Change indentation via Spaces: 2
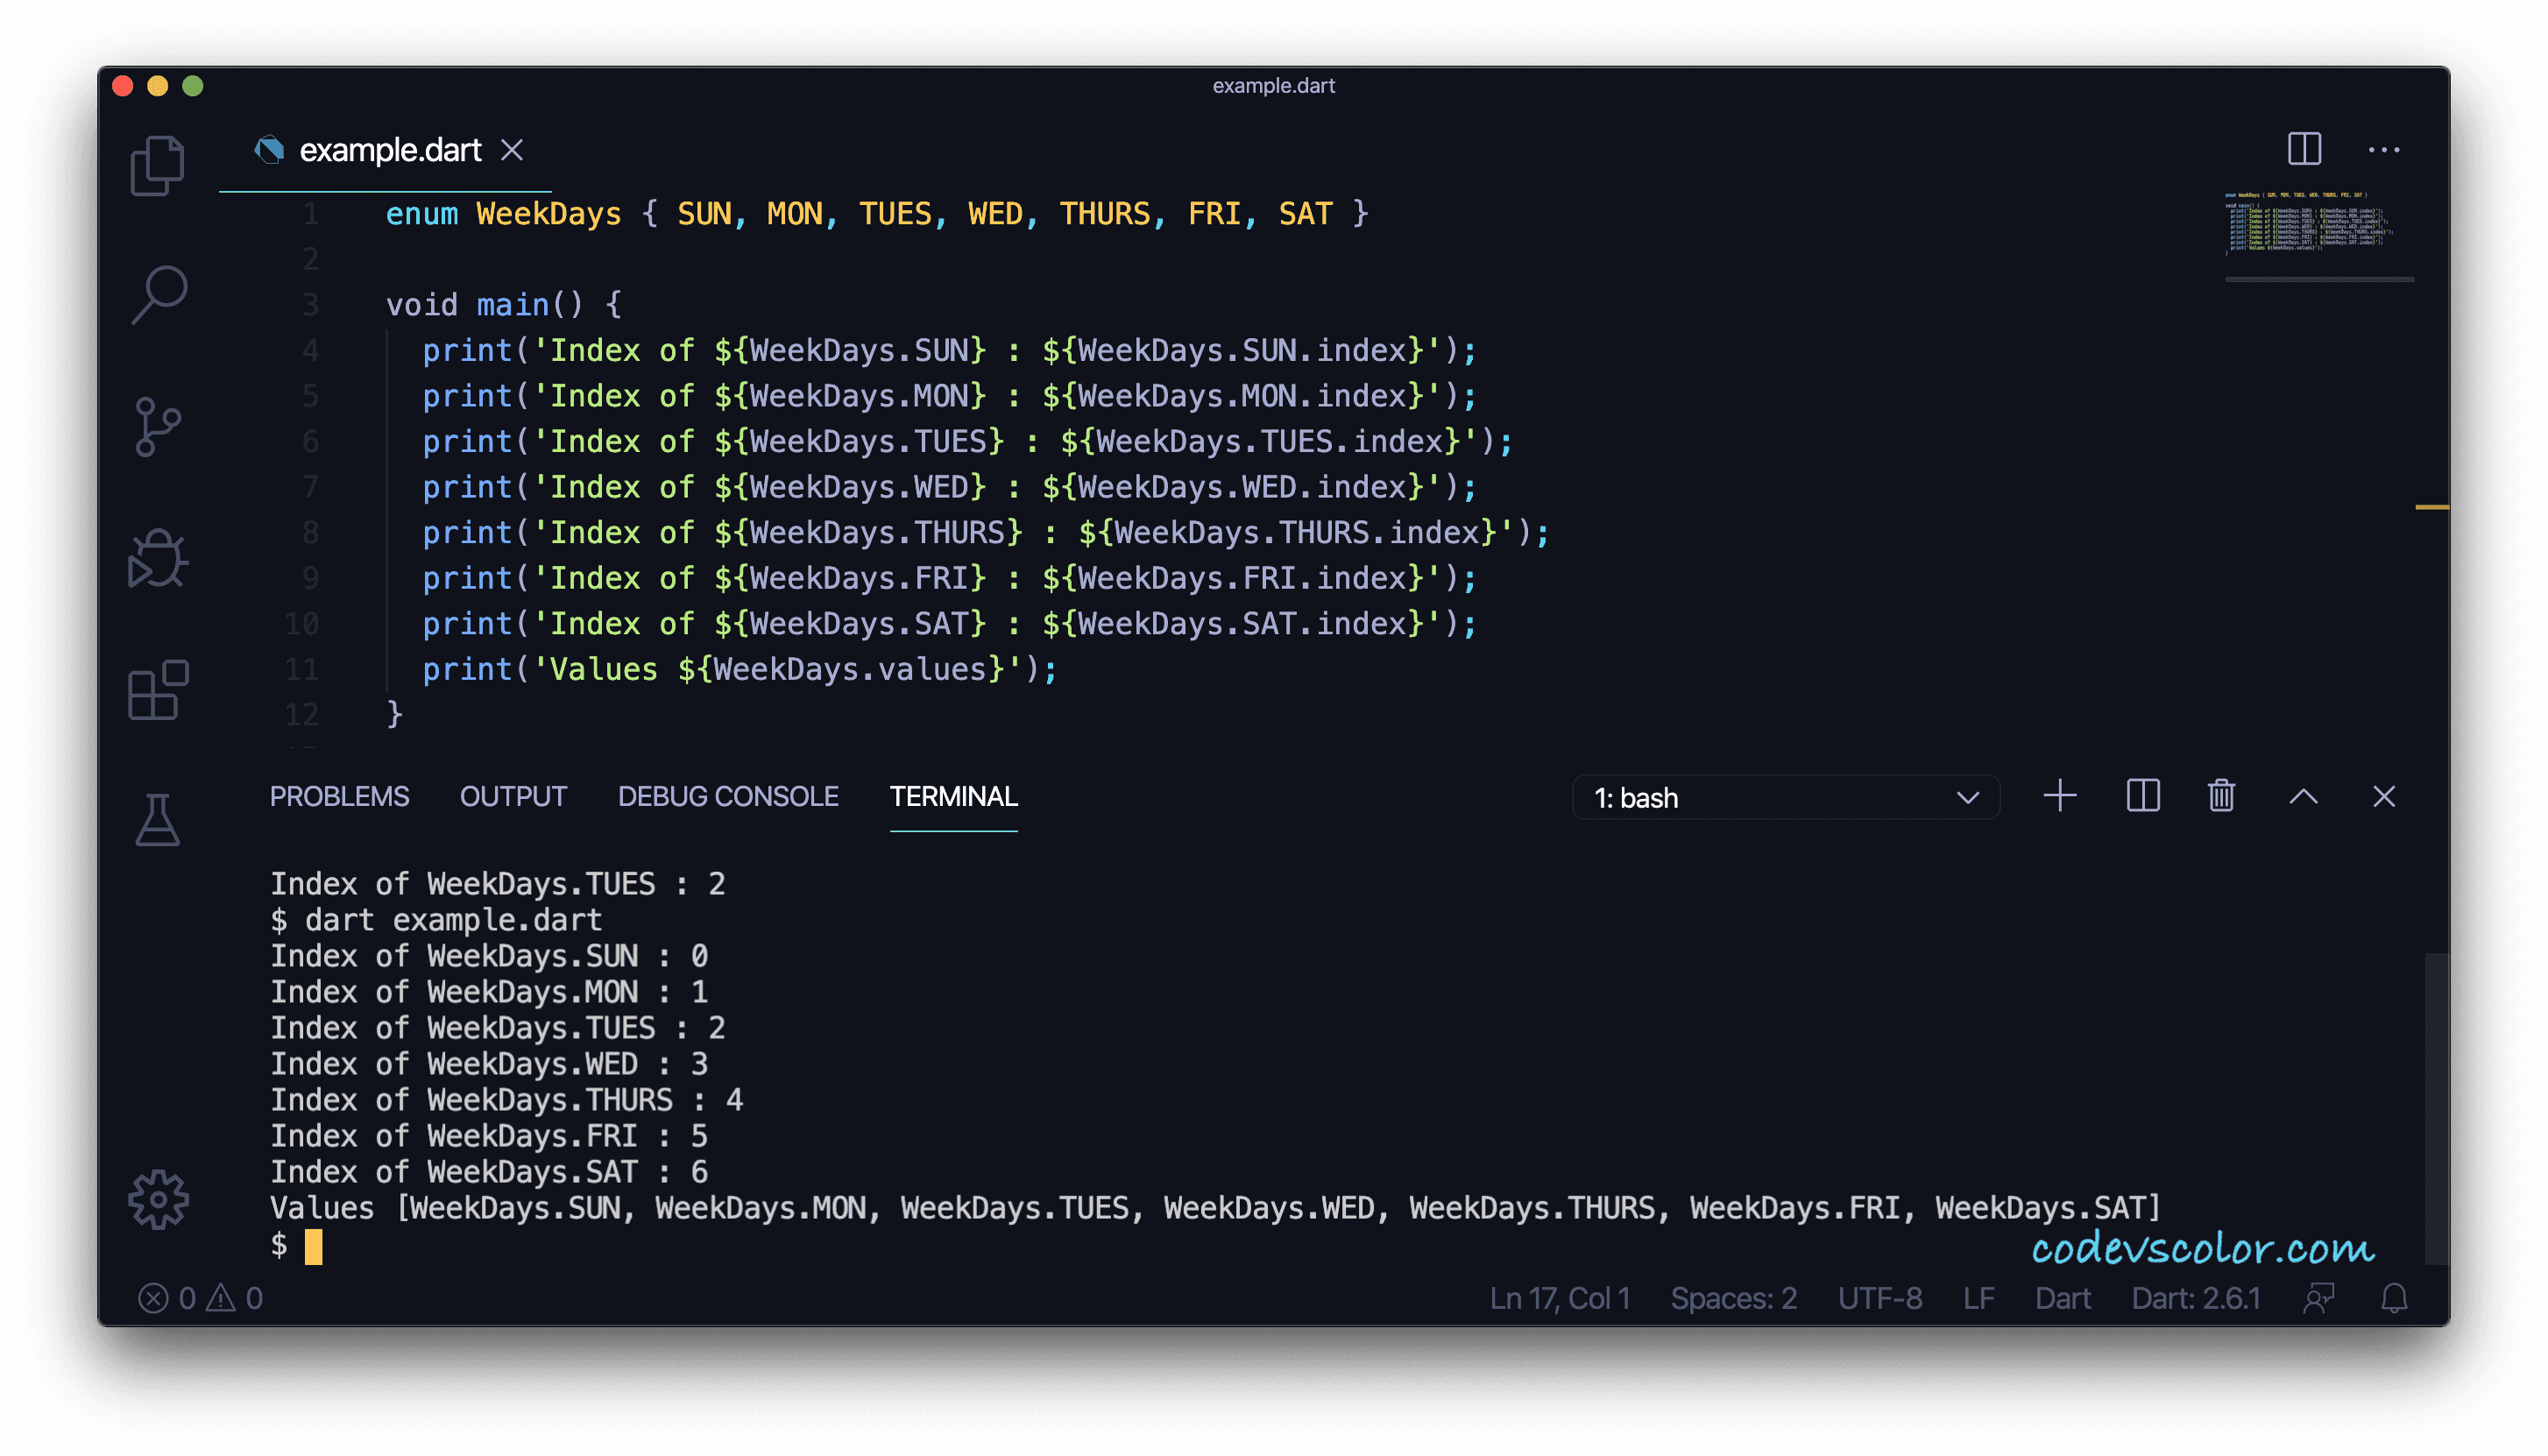 pyautogui.click(x=1733, y=1297)
